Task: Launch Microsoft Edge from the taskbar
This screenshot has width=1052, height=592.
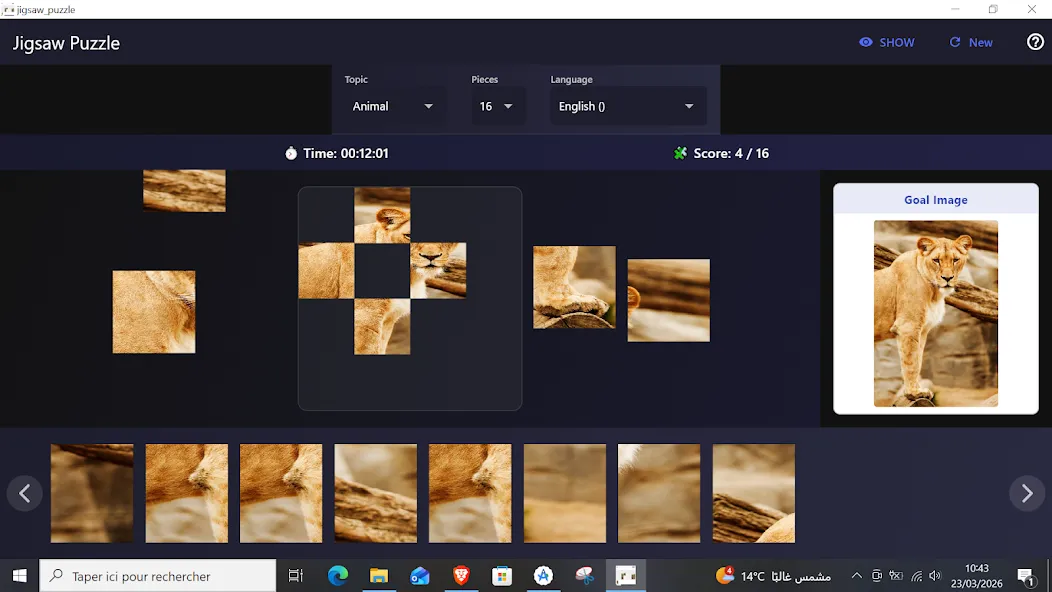Action: 337,576
